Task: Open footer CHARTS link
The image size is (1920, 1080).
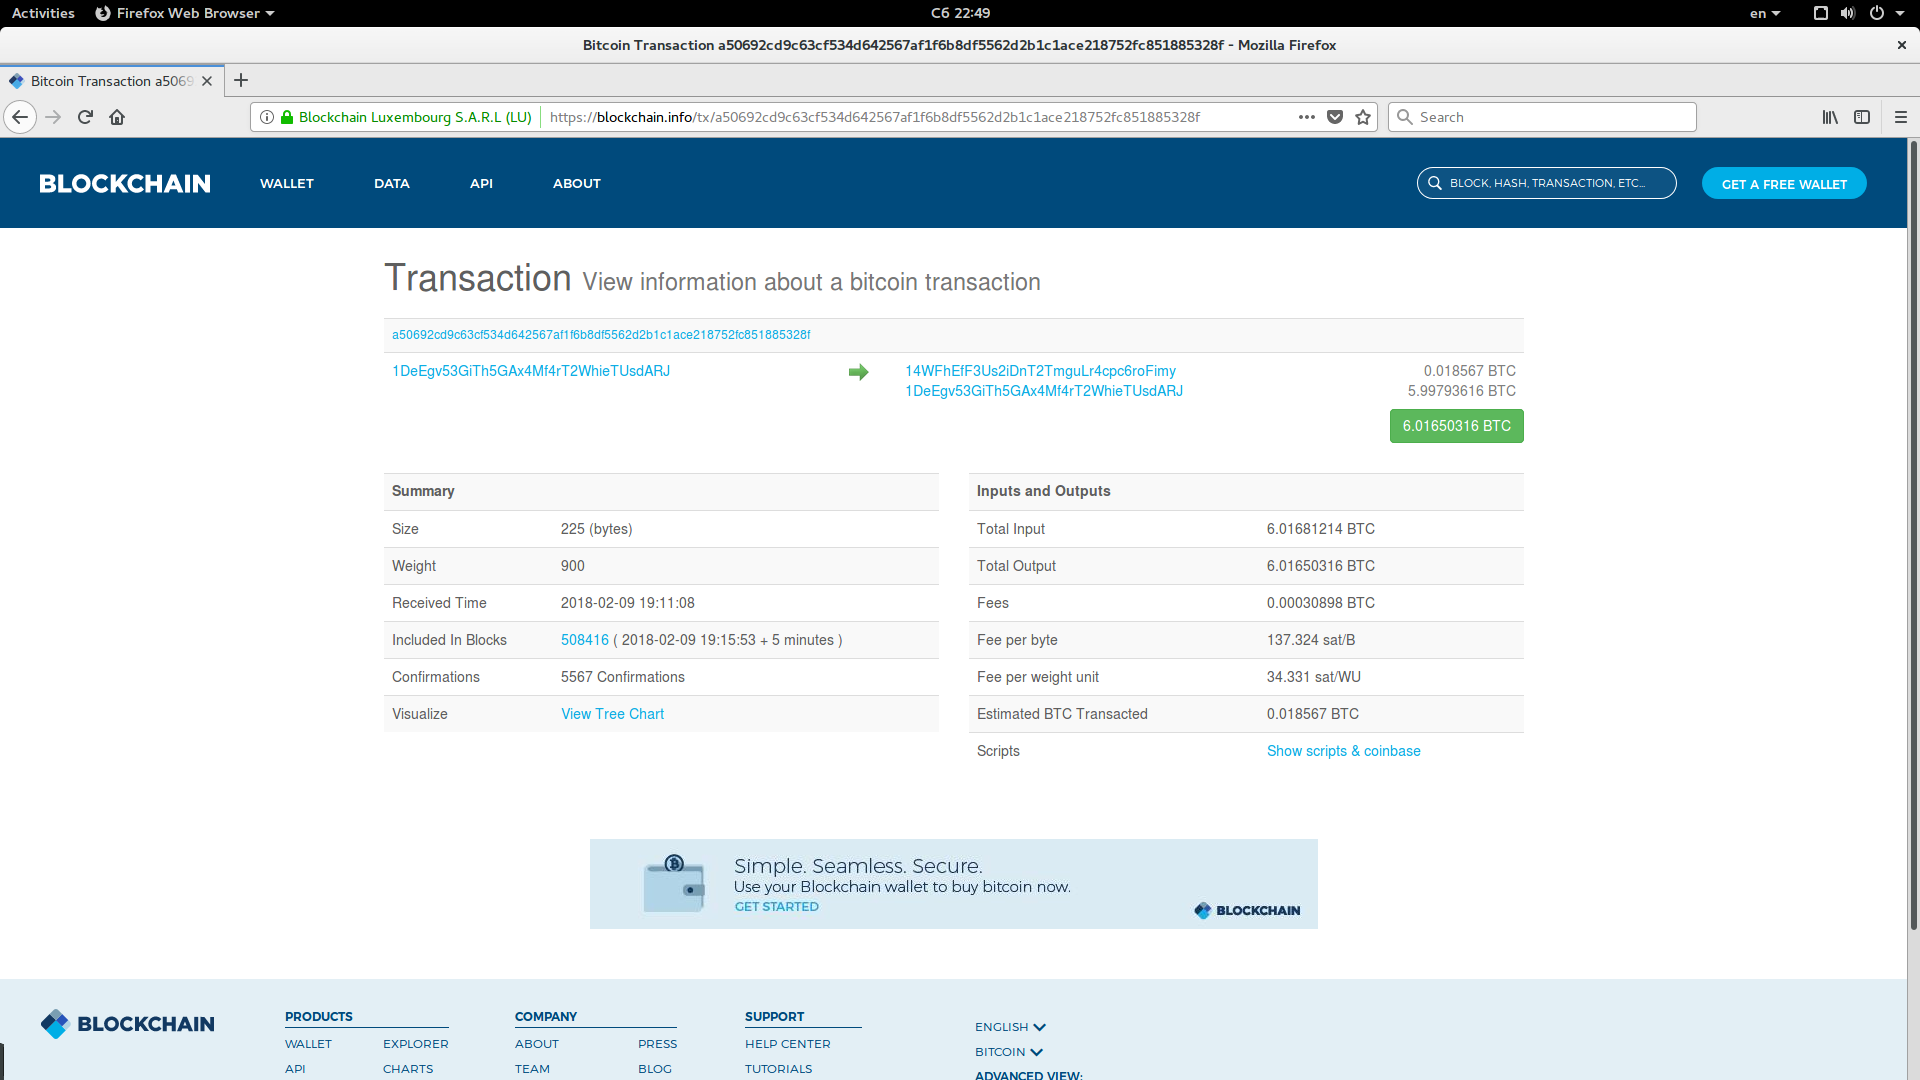Action: (408, 1069)
